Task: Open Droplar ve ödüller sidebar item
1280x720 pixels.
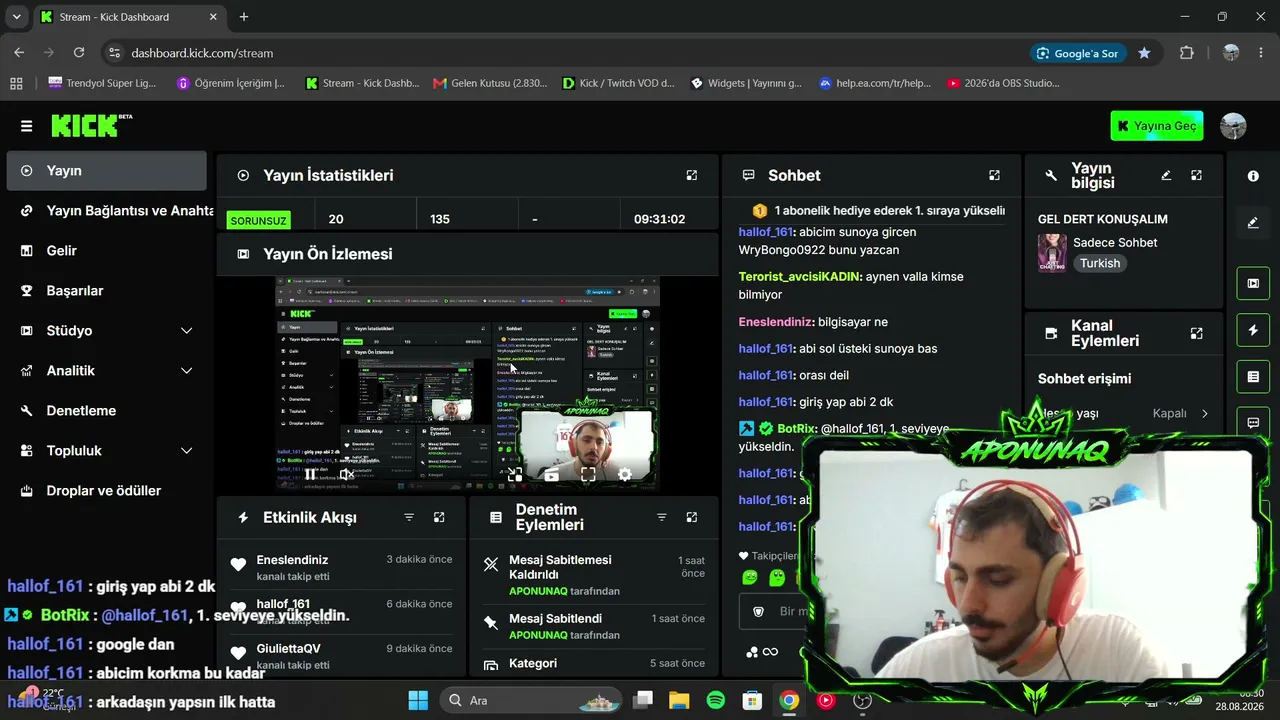Action: pos(106,491)
